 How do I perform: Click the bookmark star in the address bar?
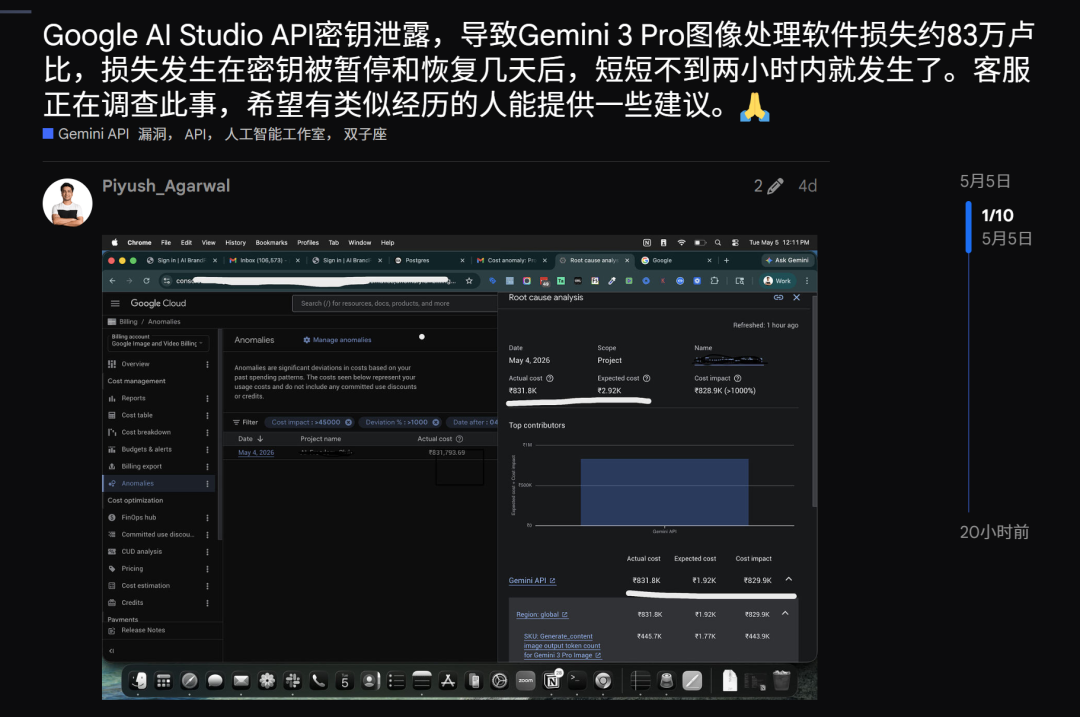pyautogui.click(x=469, y=280)
